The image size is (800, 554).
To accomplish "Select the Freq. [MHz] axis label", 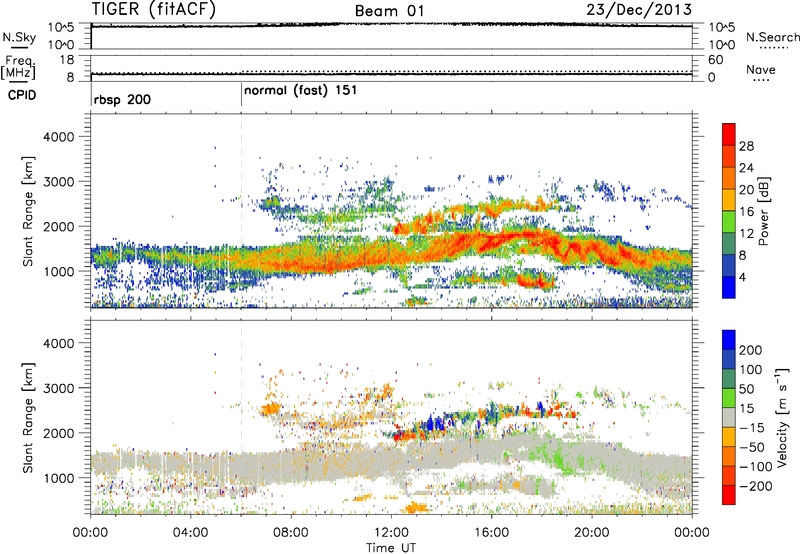I will (x=18, y=67).
